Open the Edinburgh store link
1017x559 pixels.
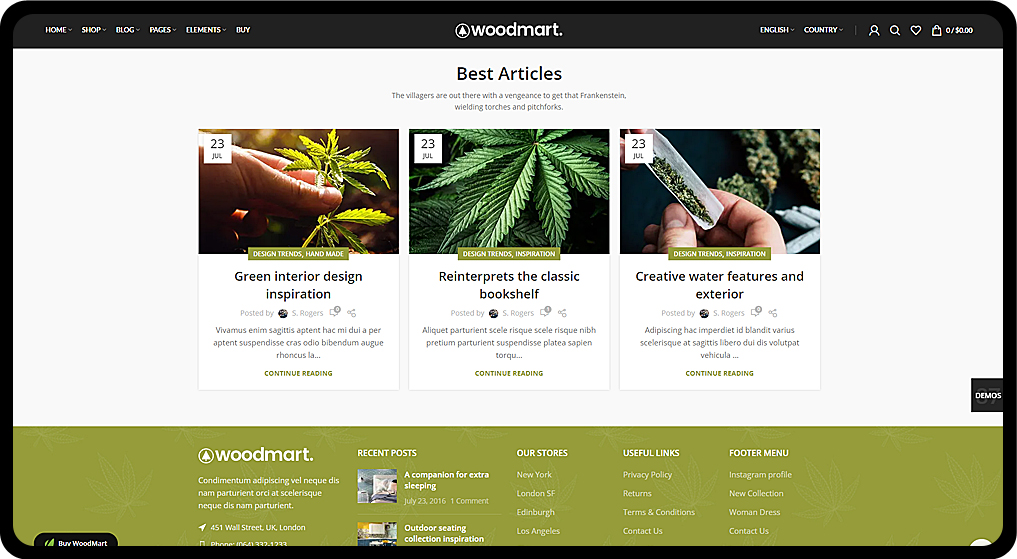pos(536,512)
